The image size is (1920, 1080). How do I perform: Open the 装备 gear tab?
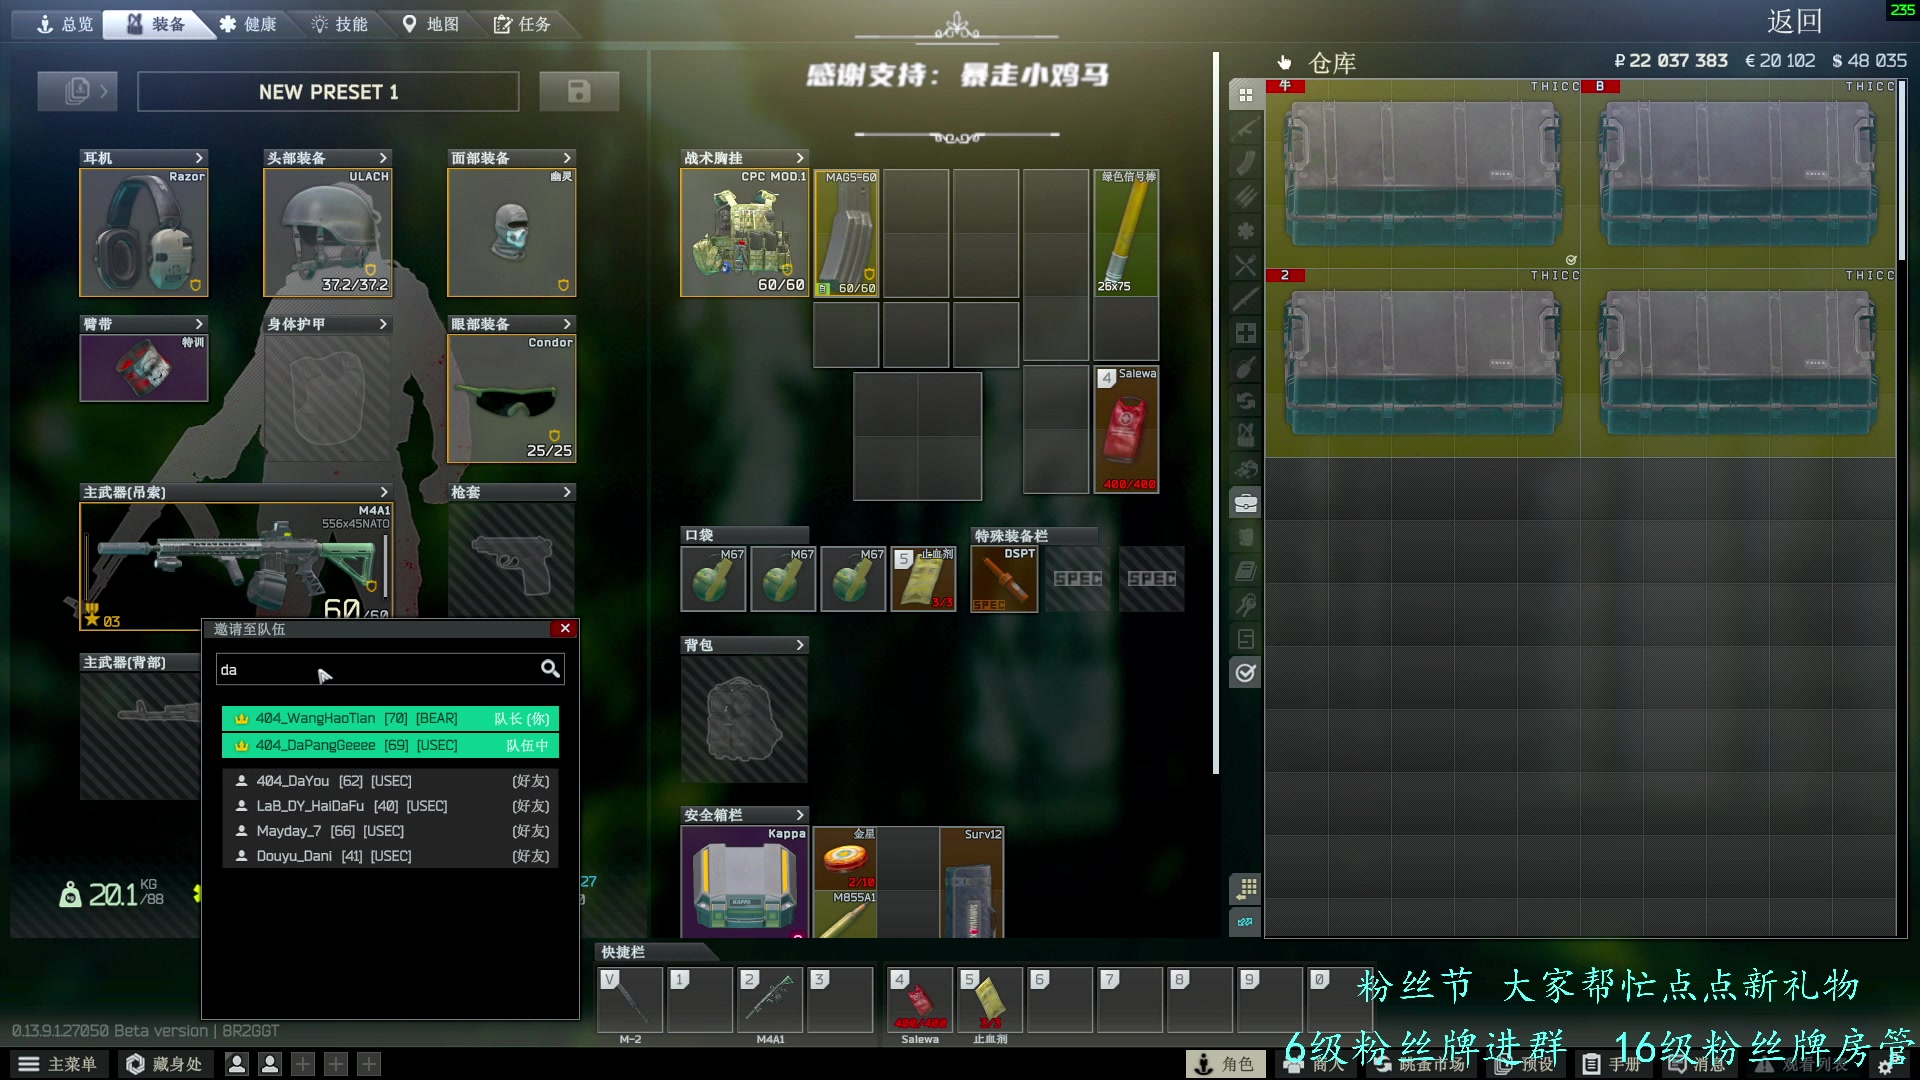tap(156, 24)
